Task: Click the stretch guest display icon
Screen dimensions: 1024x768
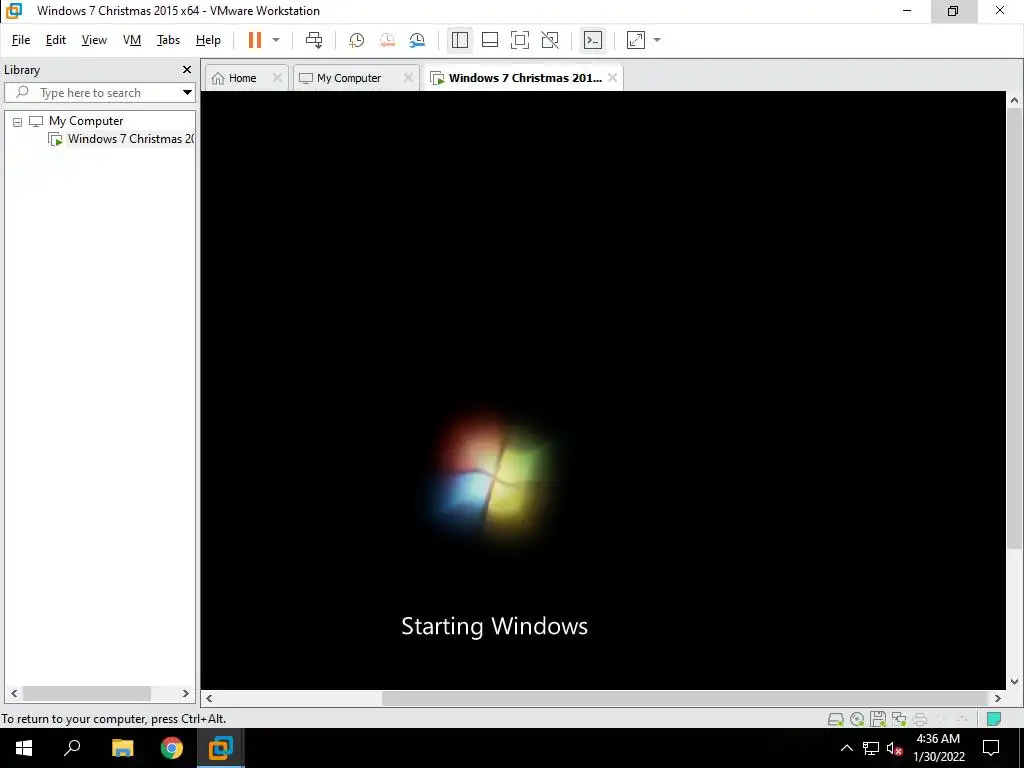Action: tap(635, 40)
